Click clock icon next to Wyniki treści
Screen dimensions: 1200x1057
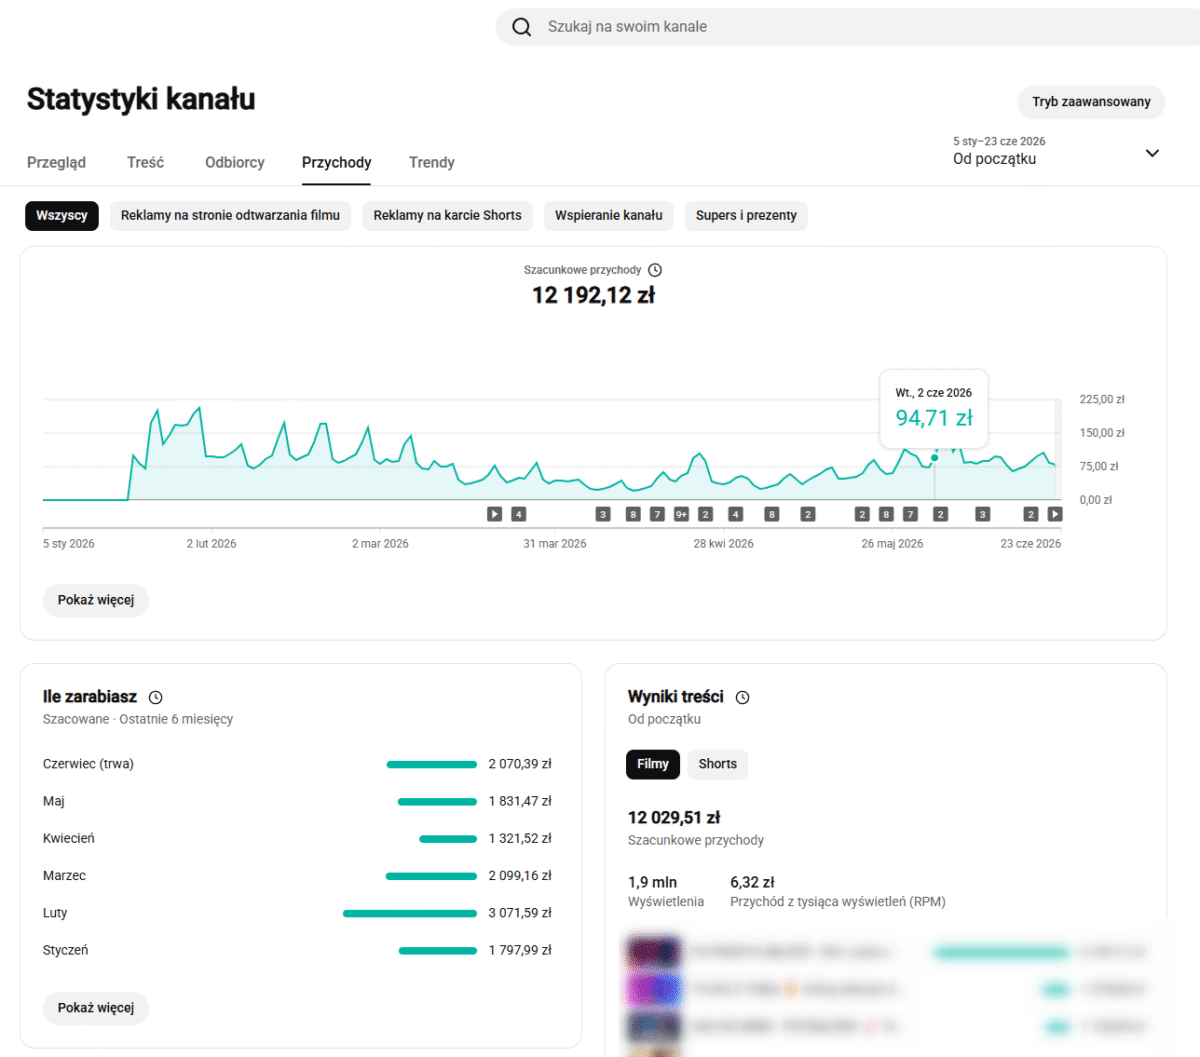(x=742, y=698)
